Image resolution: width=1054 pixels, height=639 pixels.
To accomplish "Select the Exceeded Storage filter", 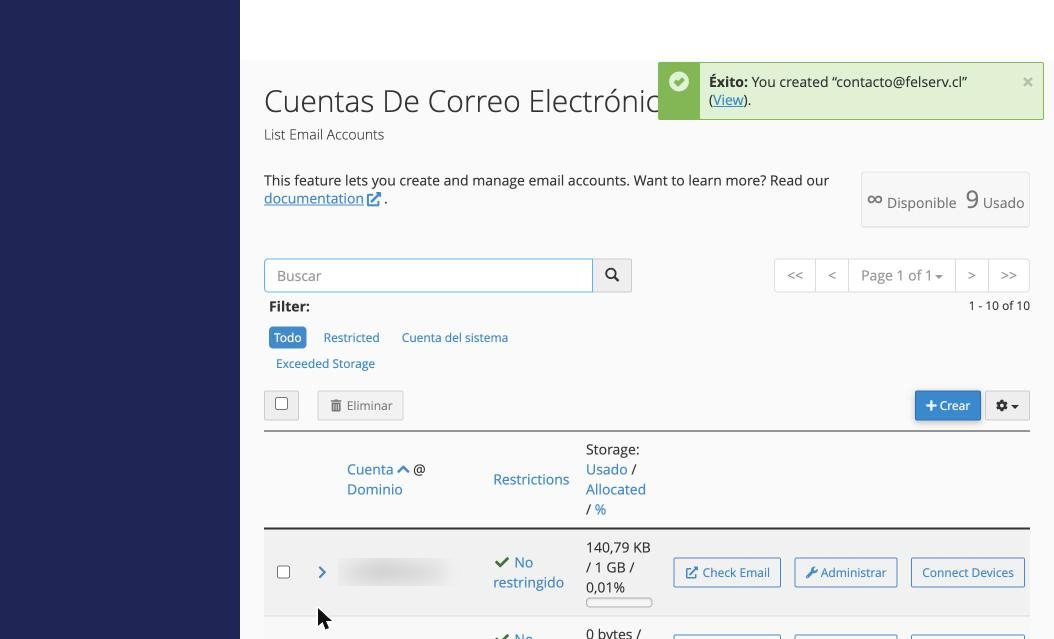I will [325, 364].
